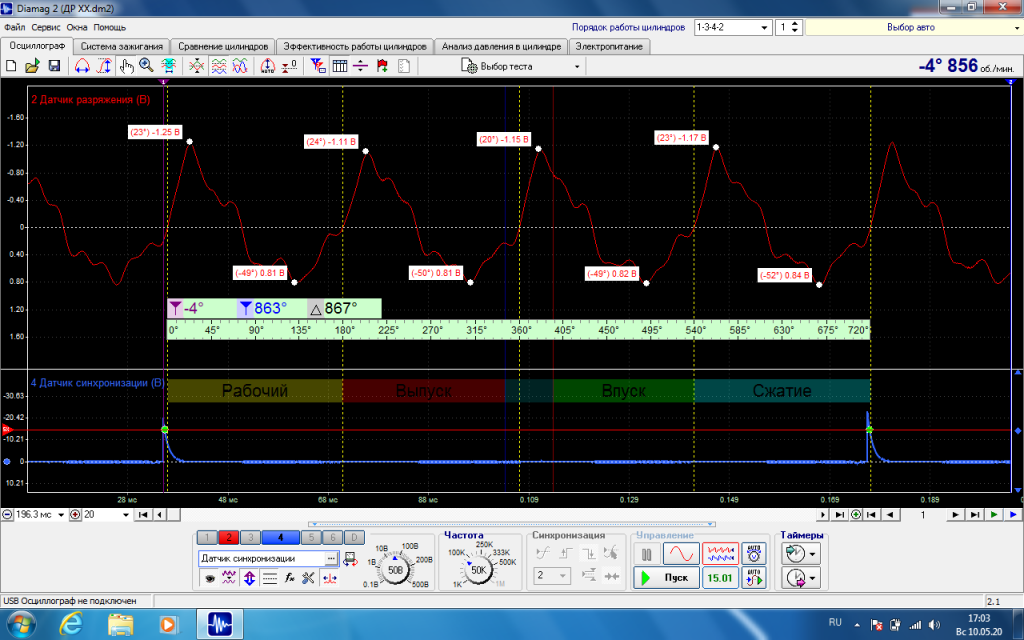Toggle channel 3 button

click(249, 537)
